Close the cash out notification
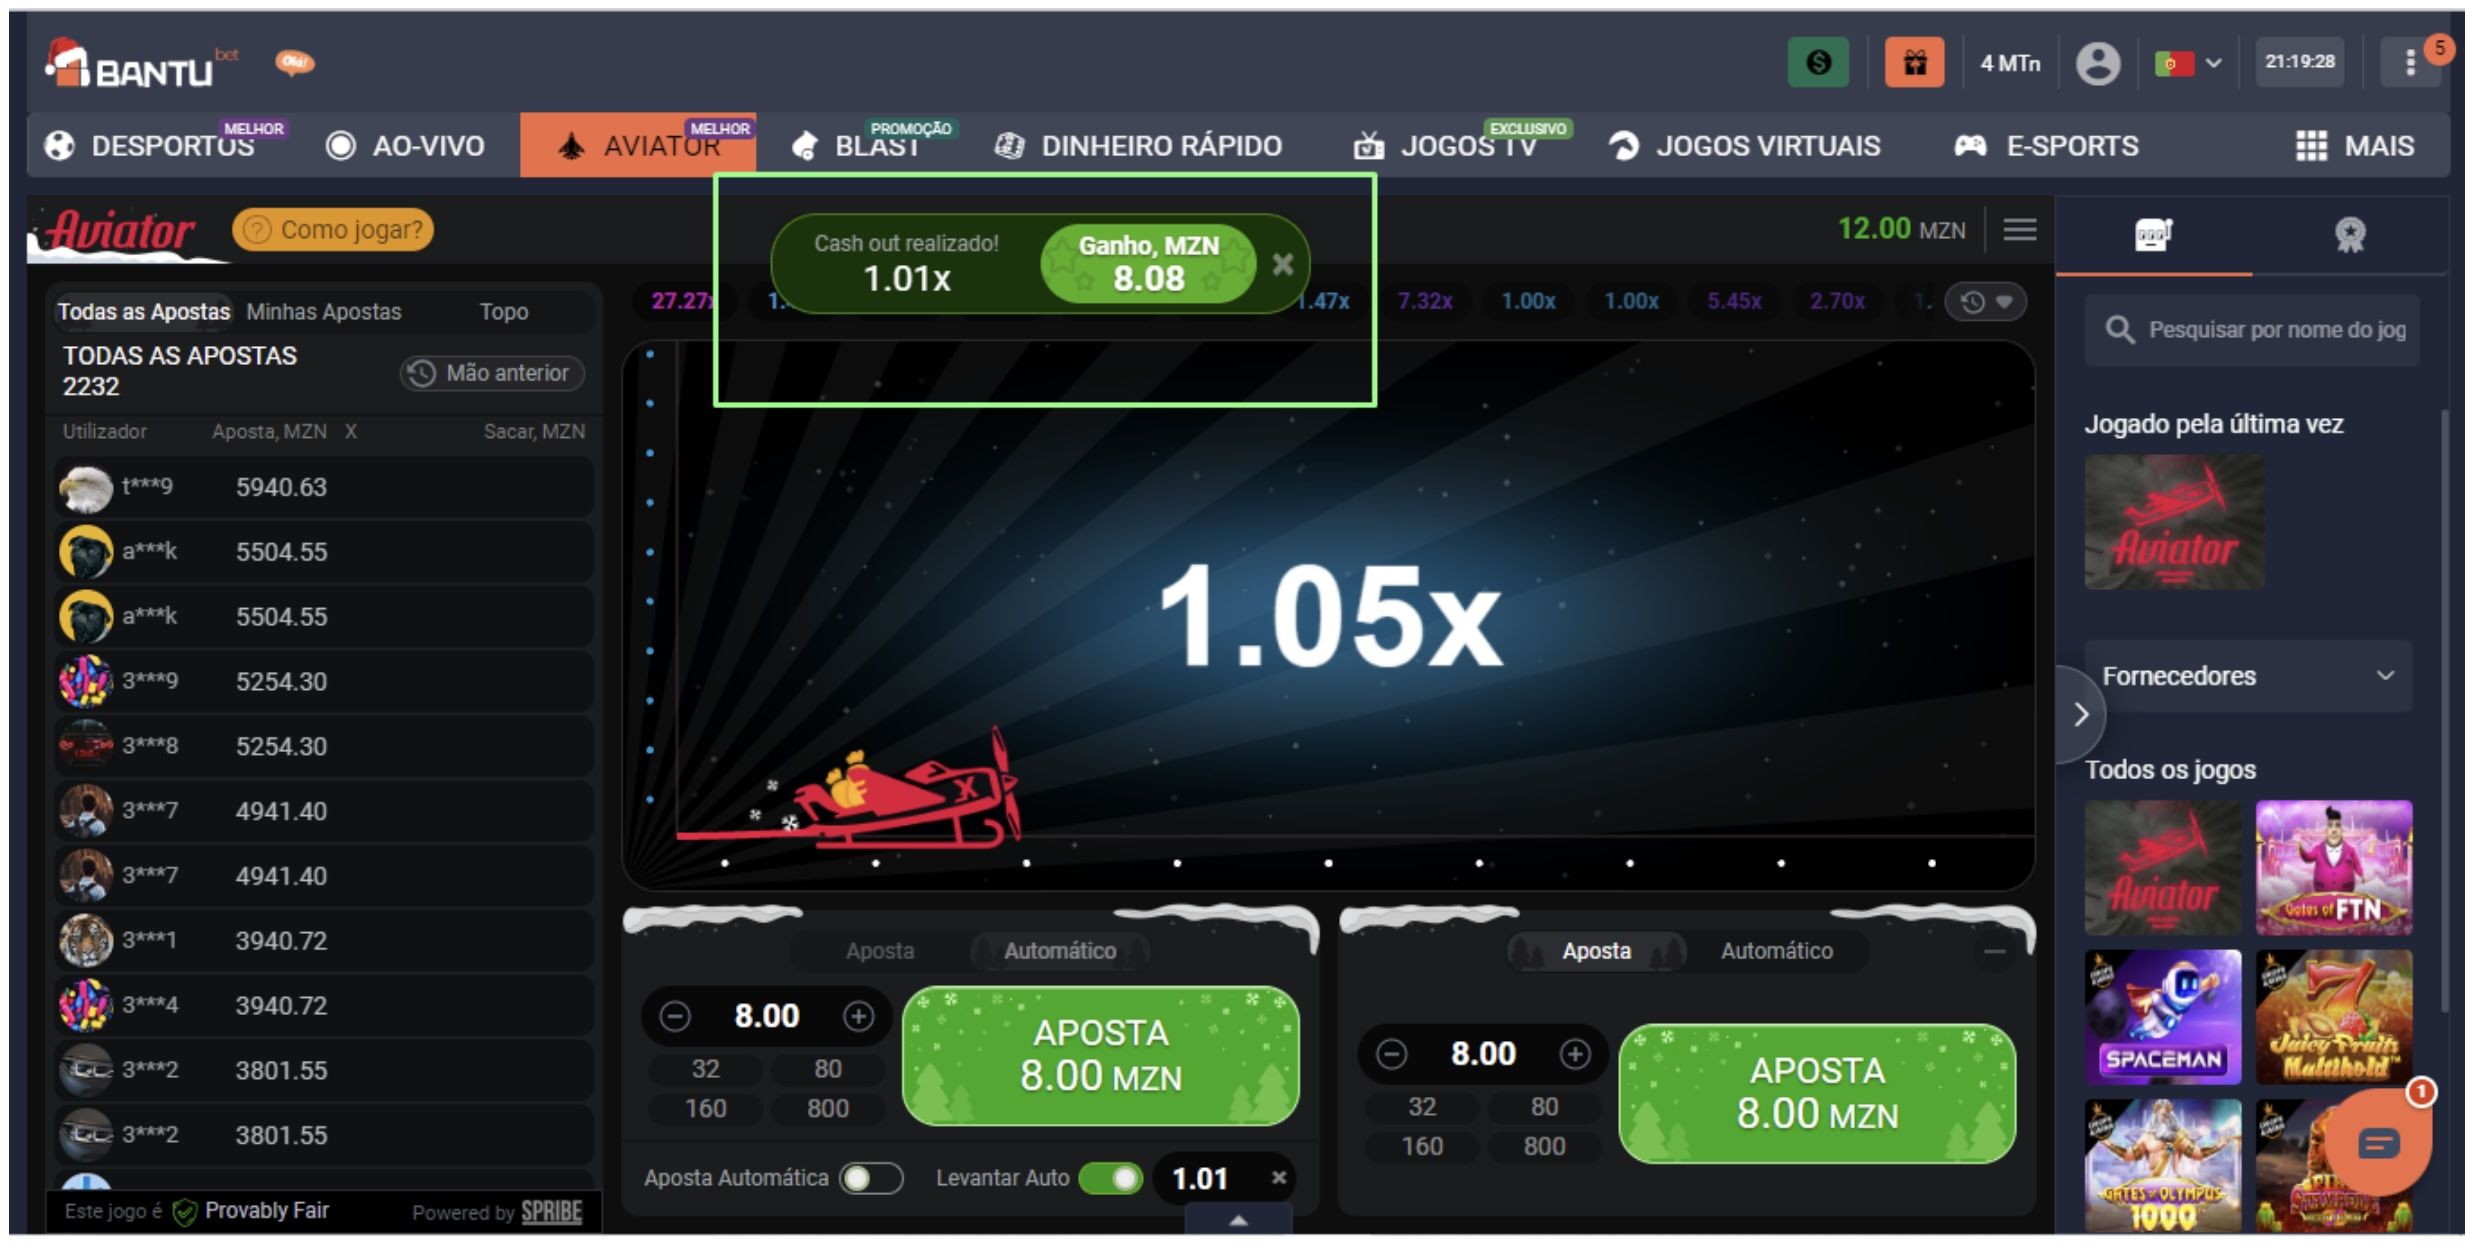 [1282, 264]
